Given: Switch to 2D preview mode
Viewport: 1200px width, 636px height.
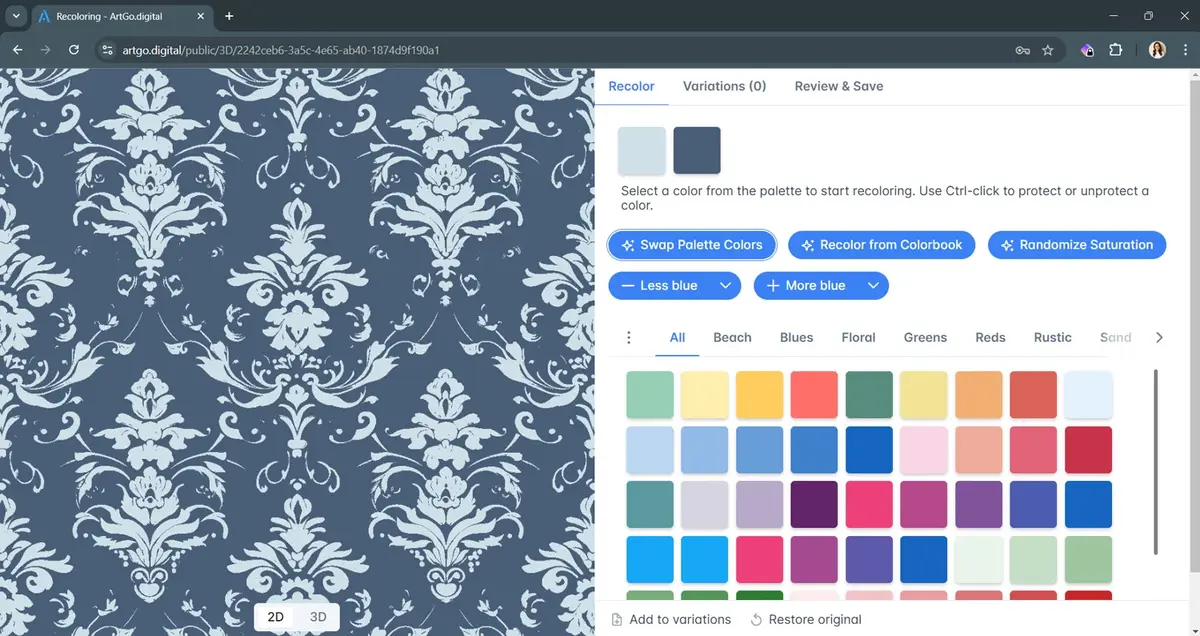Looking at the screenshot, I should [x=276, y=617].
